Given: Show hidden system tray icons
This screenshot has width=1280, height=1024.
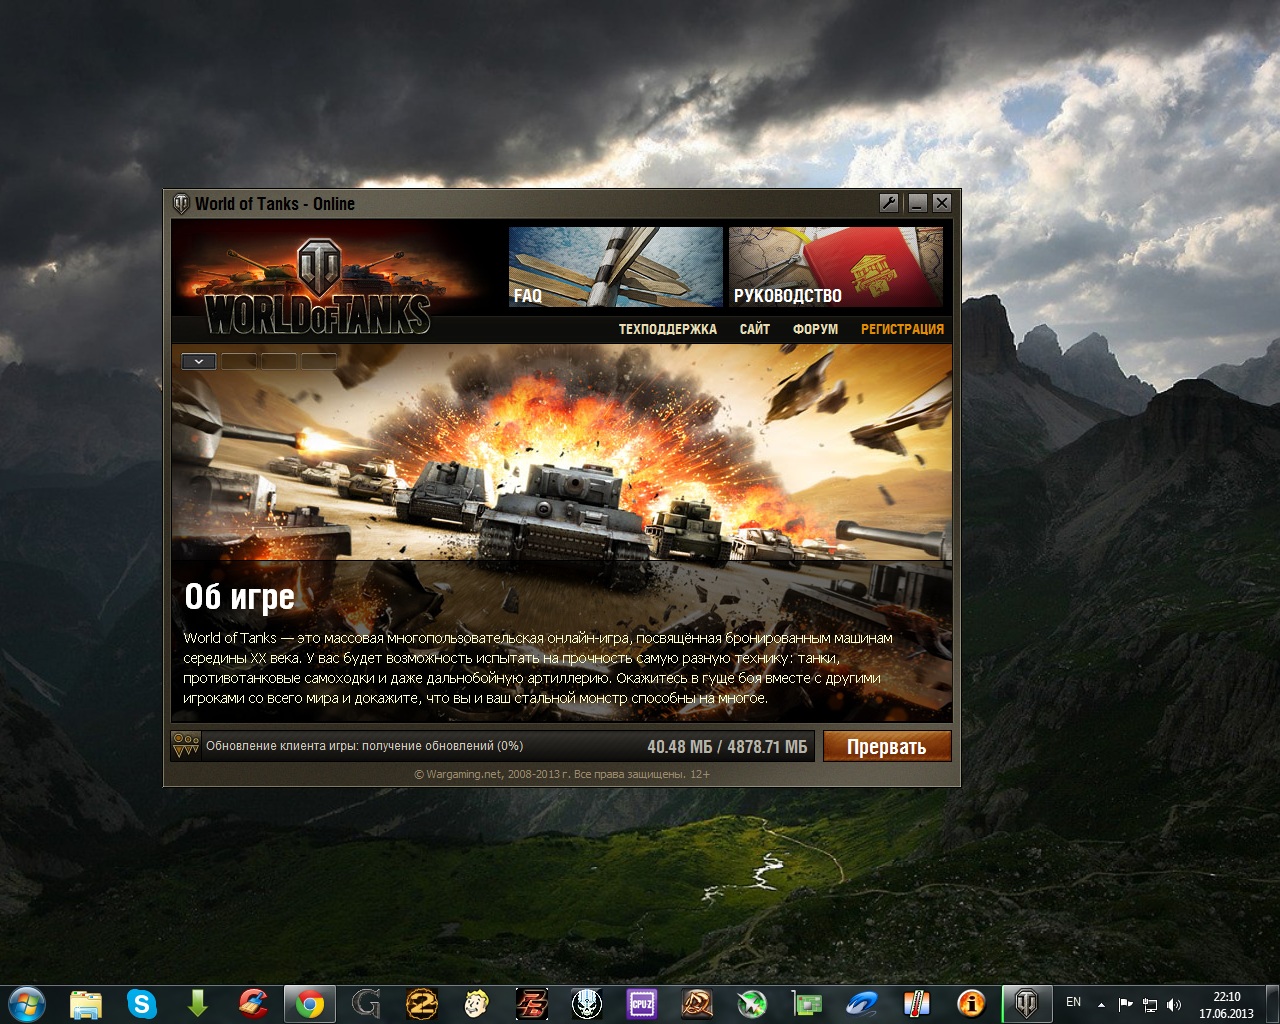Looking at the screenshot, I should click(1101, 1004).
